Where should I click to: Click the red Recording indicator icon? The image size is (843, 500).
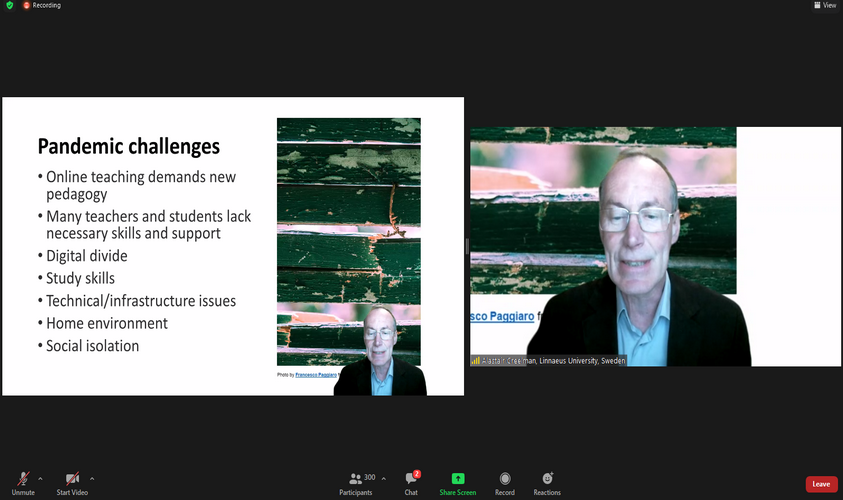pos(27,5)
